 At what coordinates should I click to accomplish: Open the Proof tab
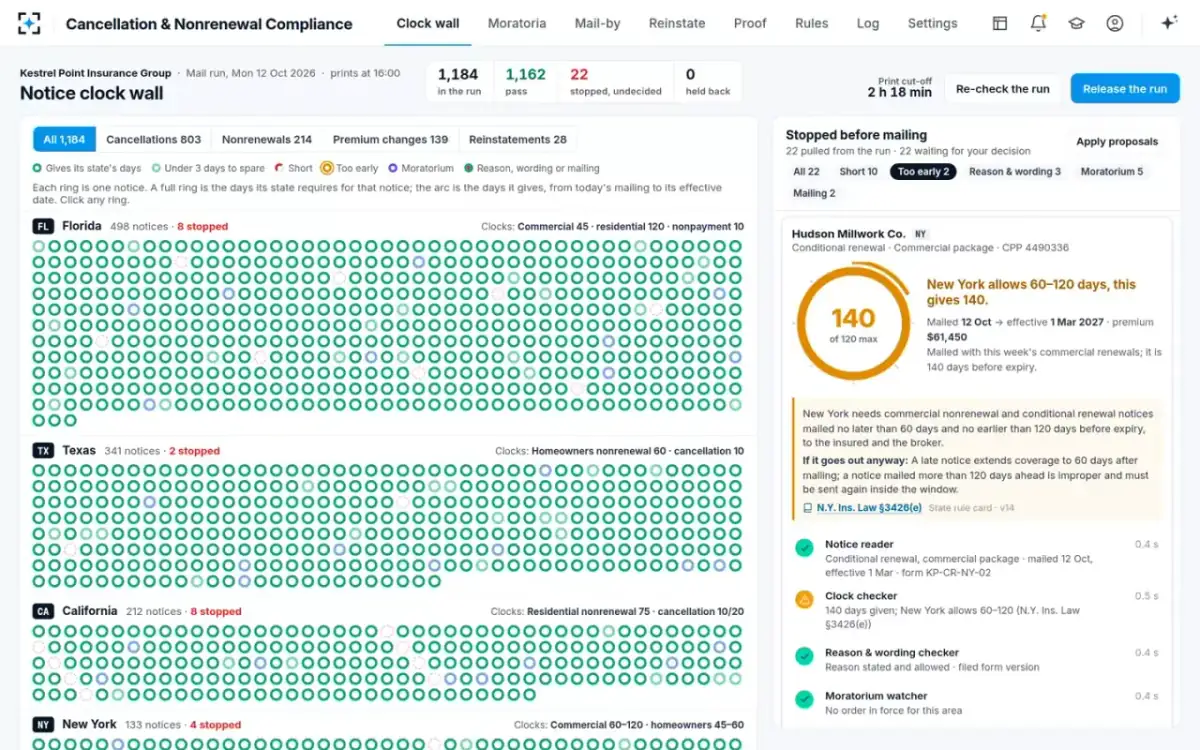[750, 23]
